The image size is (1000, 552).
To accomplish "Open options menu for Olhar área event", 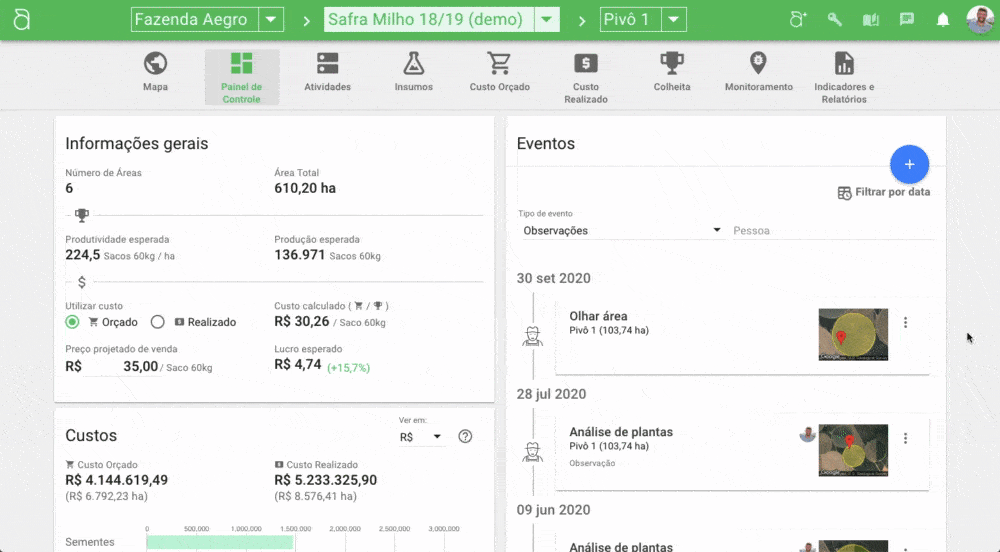I will pos(906,323).
